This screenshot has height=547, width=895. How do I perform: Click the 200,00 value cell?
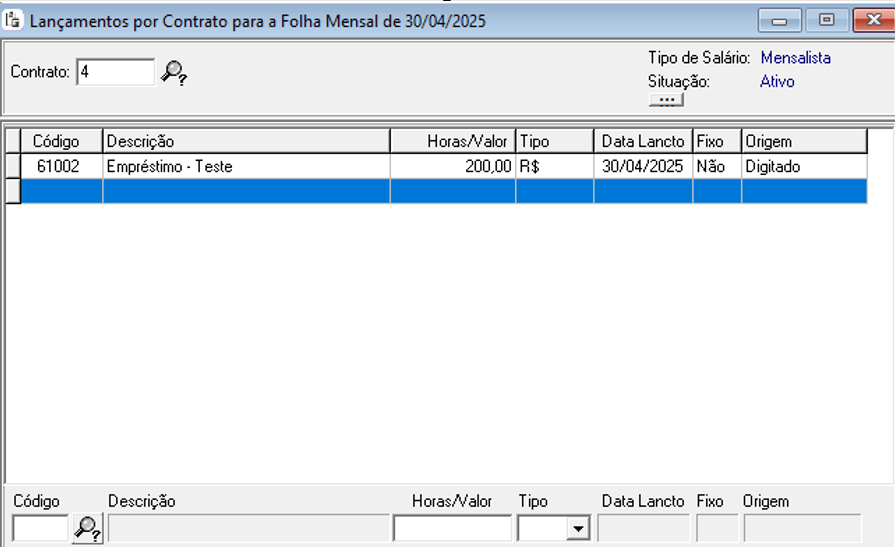(453, 167)
